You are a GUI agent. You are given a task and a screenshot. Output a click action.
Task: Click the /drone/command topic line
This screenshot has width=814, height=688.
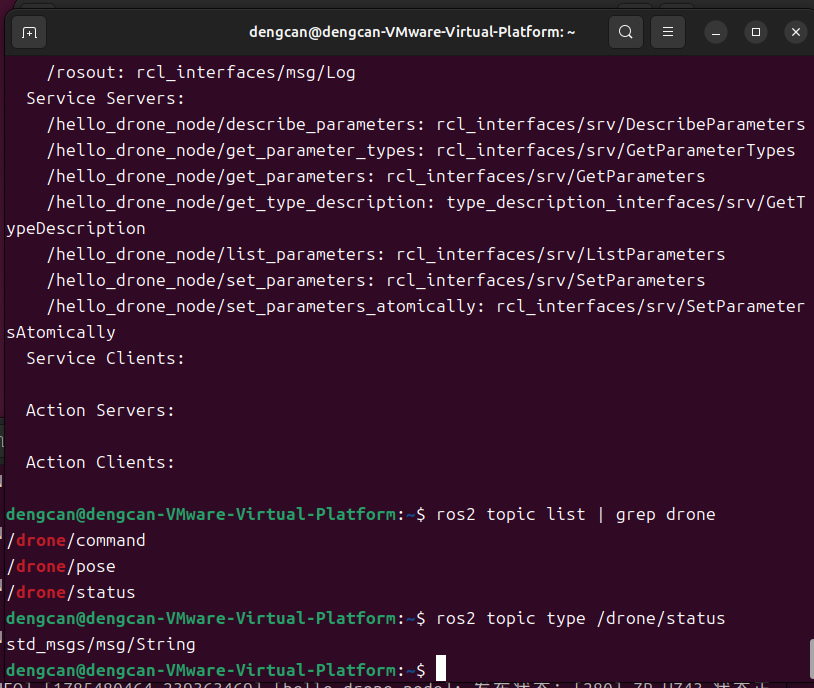[76, 541]
